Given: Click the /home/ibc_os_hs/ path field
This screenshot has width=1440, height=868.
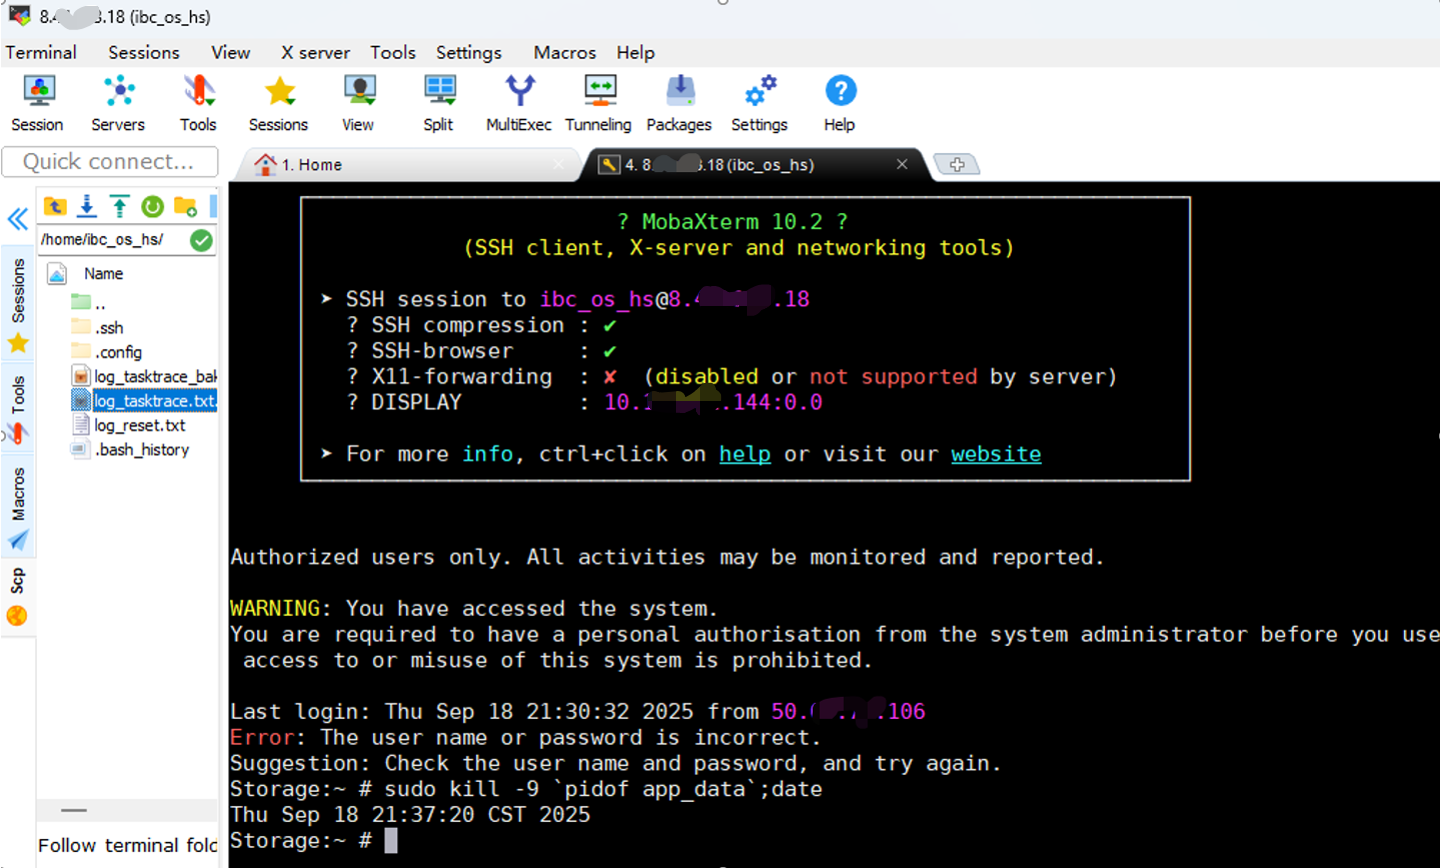Looking at the screenshot, I should tap(112, 240).
